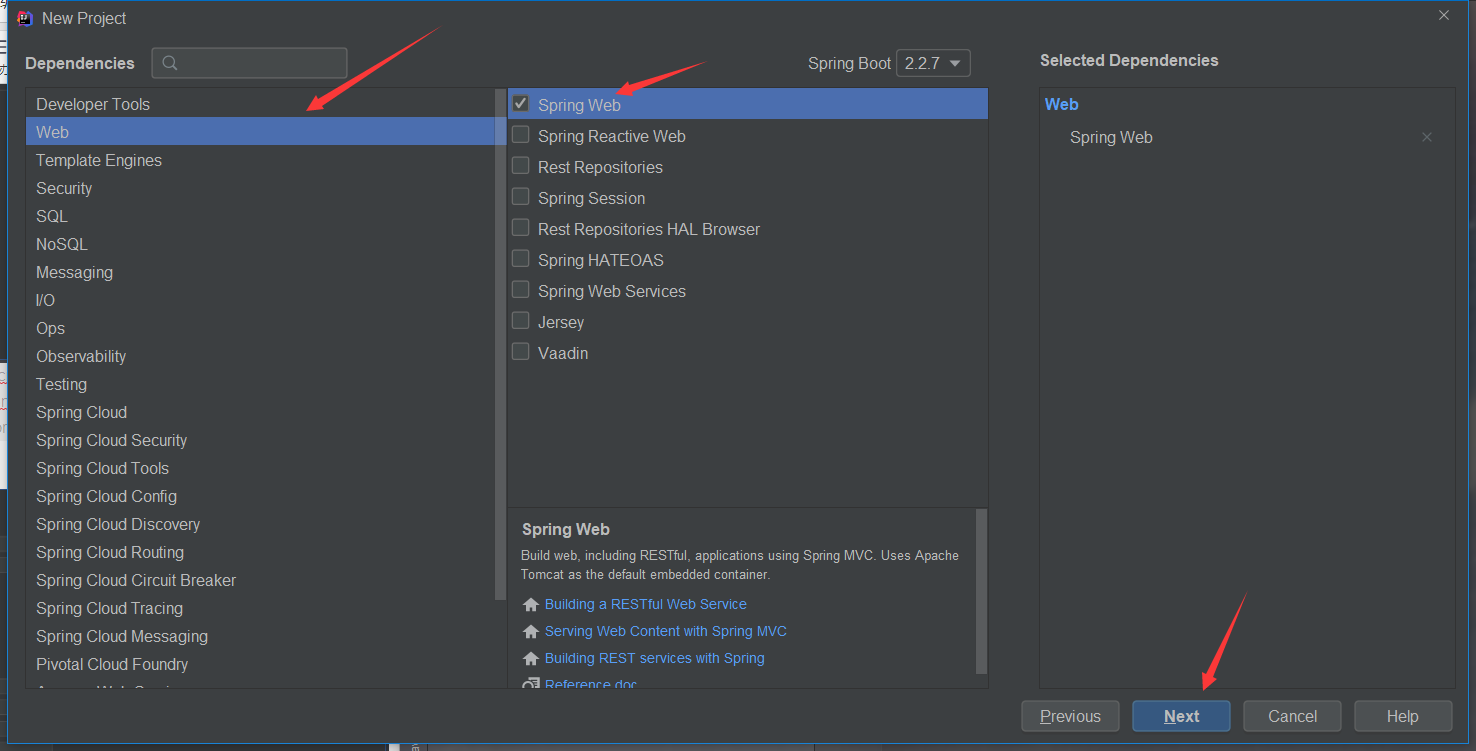Select Spring Cloud Circuit Breaker category
This screenshot has width=1476, height=751.
pyautogui.click(x=260, y=580)
